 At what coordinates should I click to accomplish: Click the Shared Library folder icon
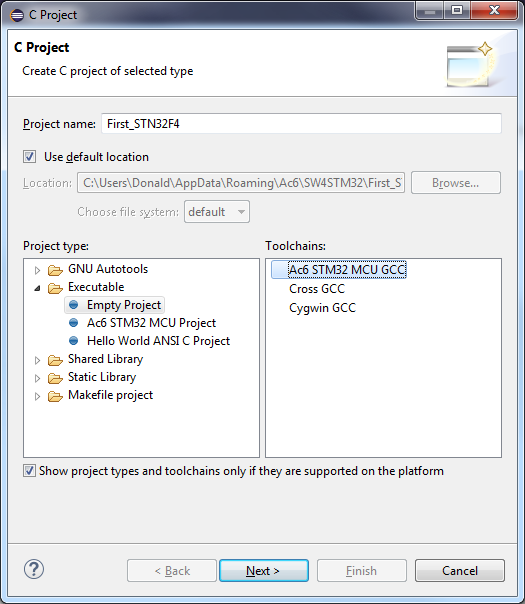[55, 360]
